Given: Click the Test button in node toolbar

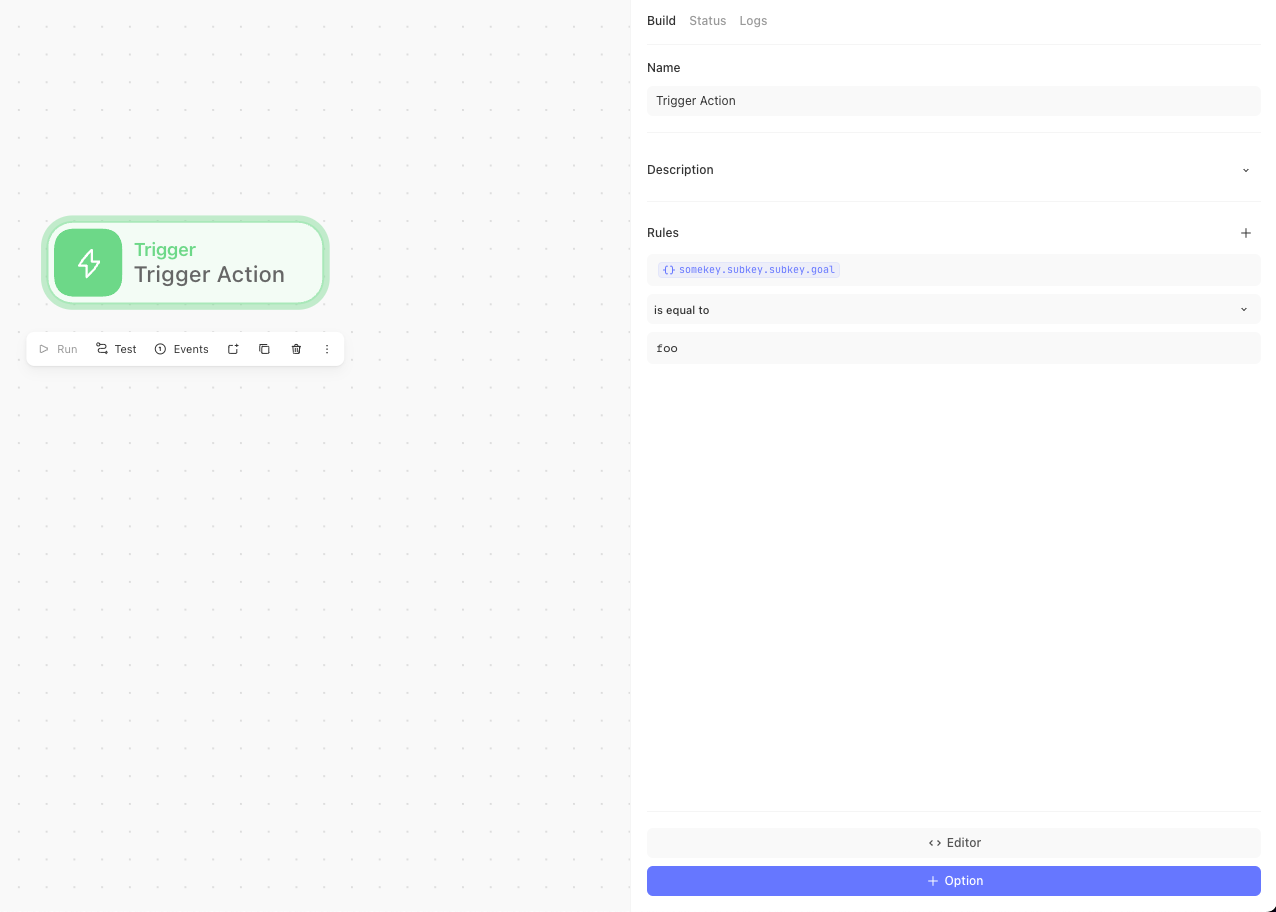Looking at the screenshot, I should [x=116, y=349].
